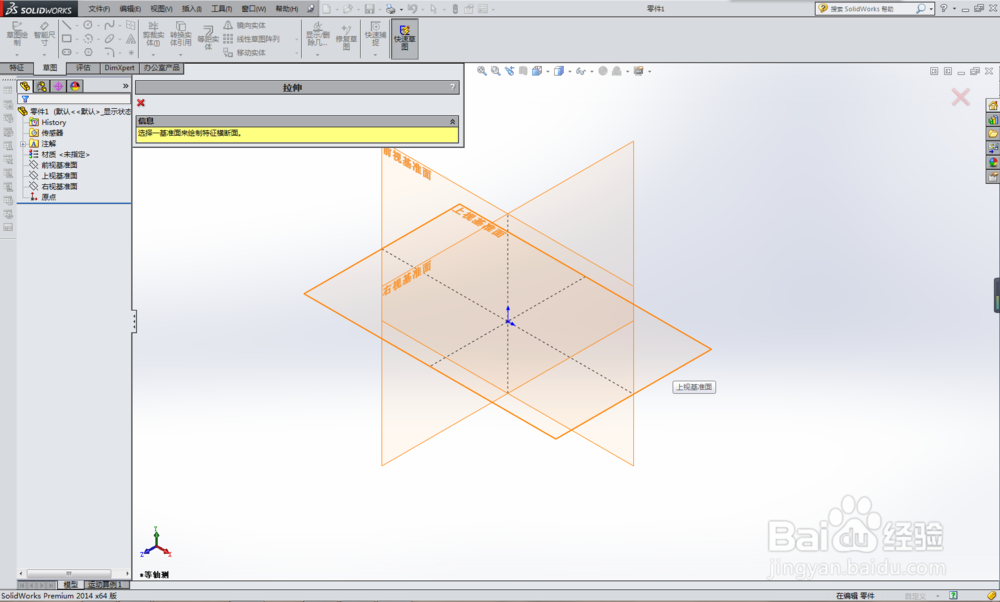Click the Hide/Show Items glasses icon
1000x602 pixels.
580,71
